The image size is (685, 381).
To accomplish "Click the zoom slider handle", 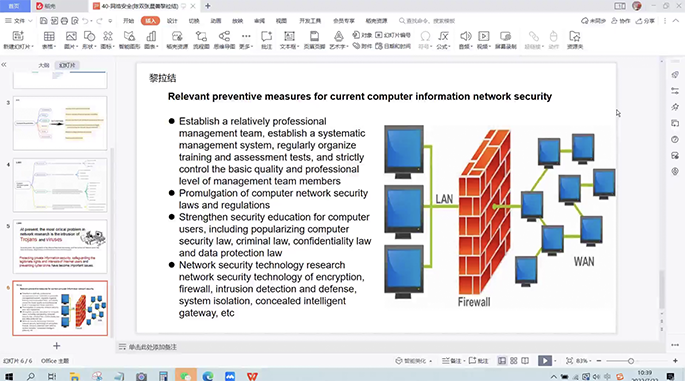I will (x=631, y=361).
